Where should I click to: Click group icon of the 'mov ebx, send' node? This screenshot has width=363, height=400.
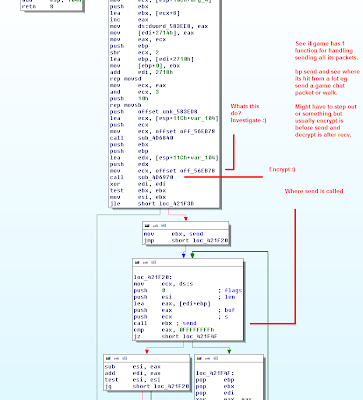[163, 226]
